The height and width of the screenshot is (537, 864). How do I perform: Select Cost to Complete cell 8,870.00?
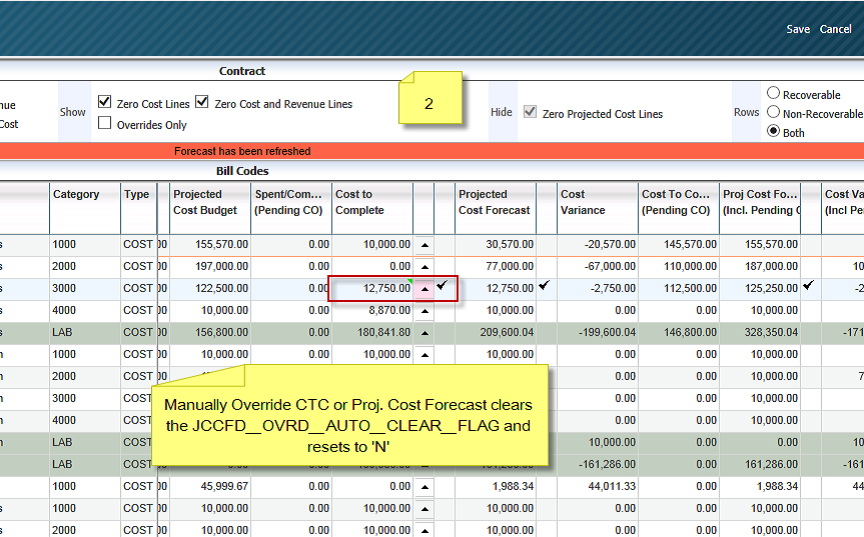(x=372, y=311)
